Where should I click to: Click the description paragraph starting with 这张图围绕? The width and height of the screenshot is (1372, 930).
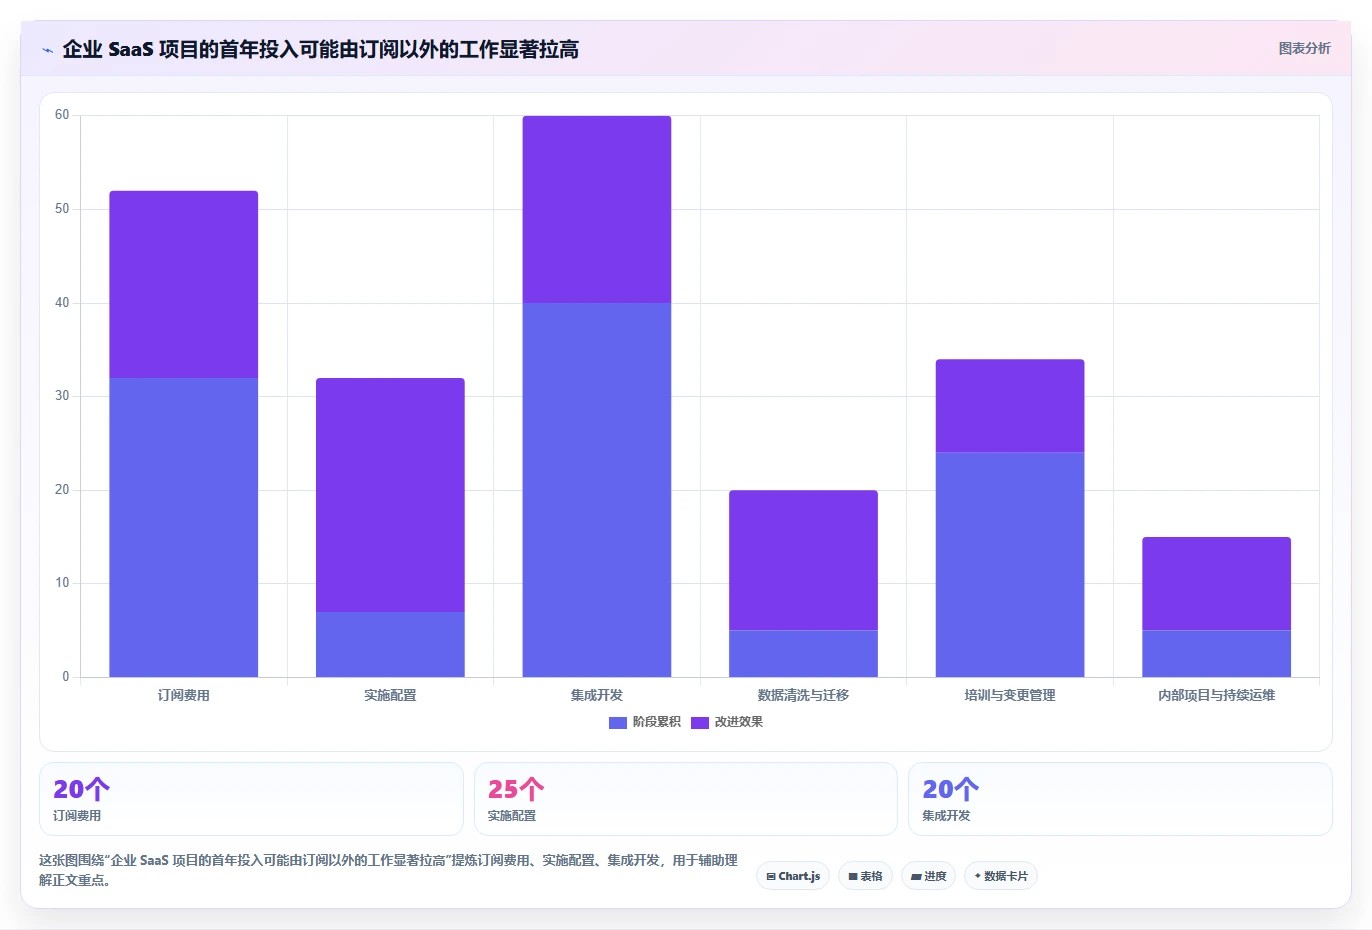click(389, 870)
